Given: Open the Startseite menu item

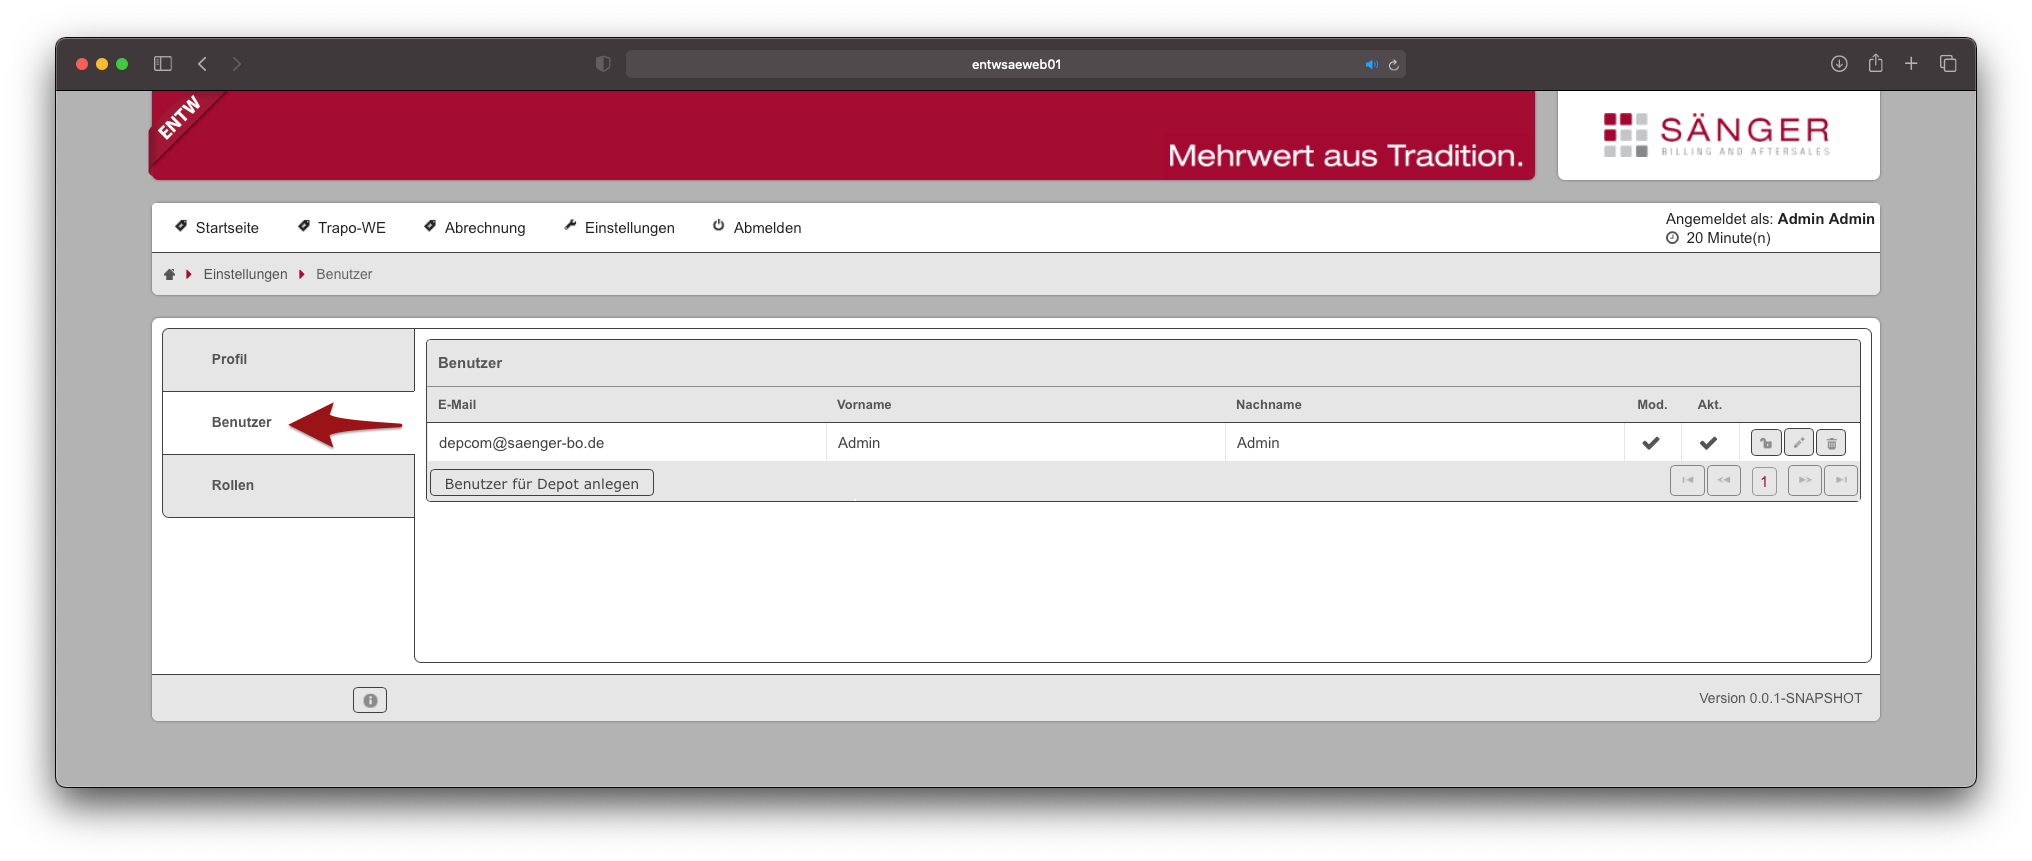Looking at the screenshot, I should pyautogui.click(x=217, y=228).
